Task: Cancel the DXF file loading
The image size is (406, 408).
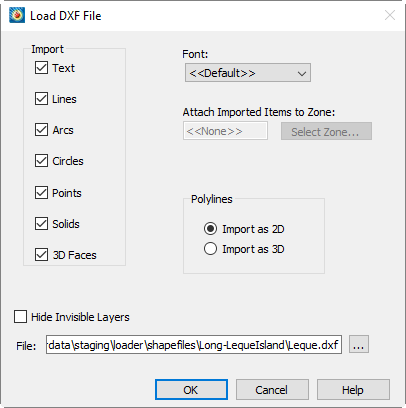Action: 272,389
